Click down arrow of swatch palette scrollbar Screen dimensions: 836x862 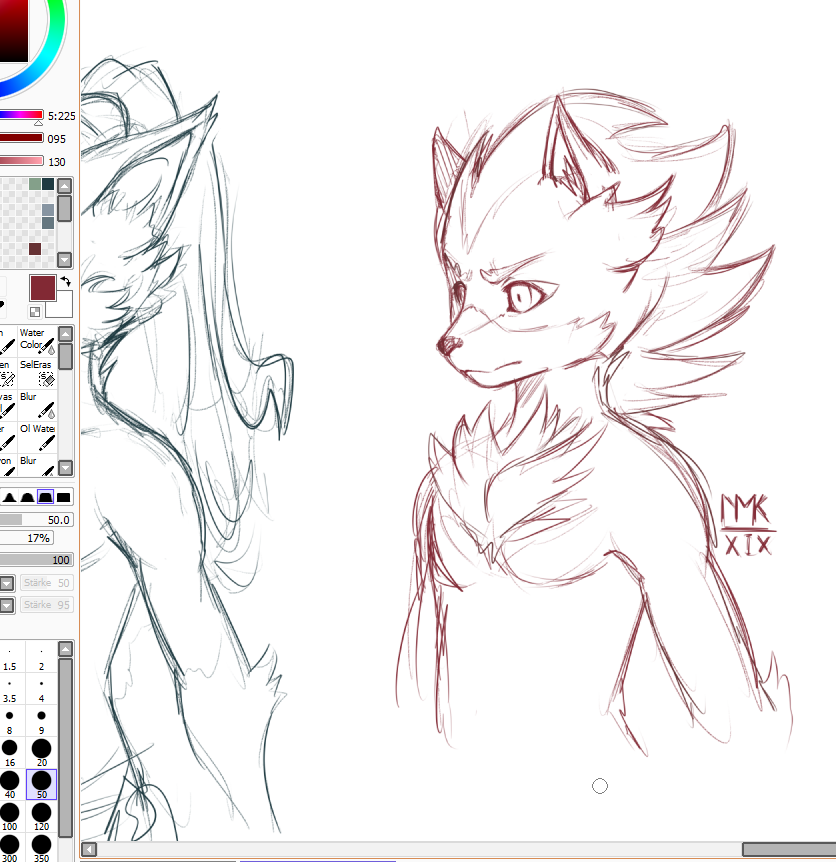(65, 259)
